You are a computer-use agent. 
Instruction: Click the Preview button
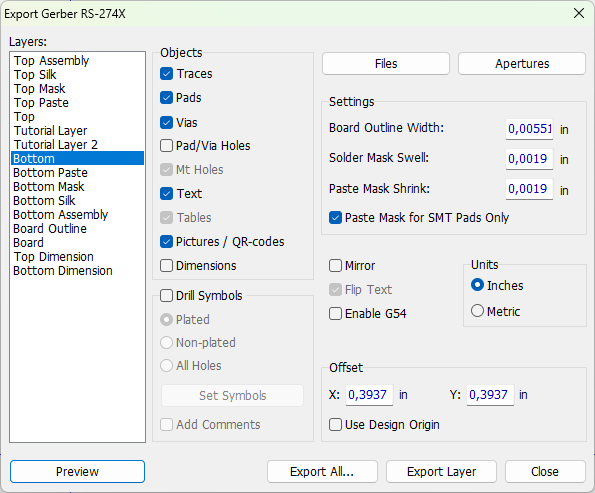77,471
